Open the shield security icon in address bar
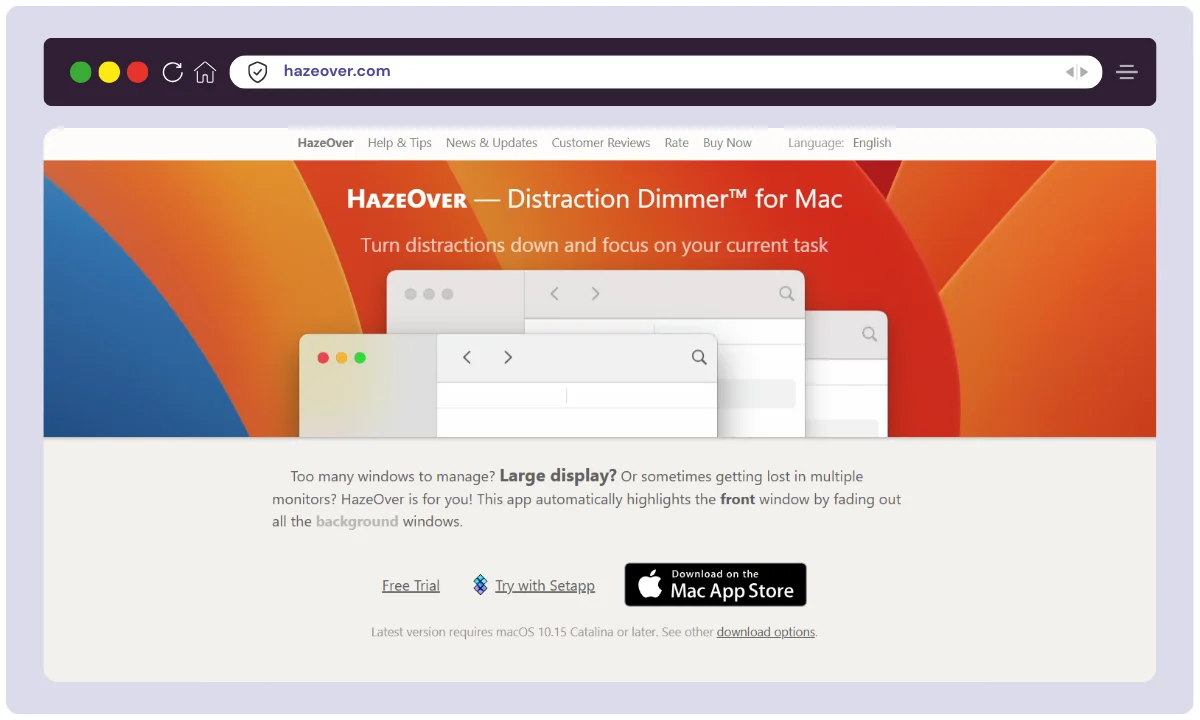 pyautogui.click(x=258, y=72)
